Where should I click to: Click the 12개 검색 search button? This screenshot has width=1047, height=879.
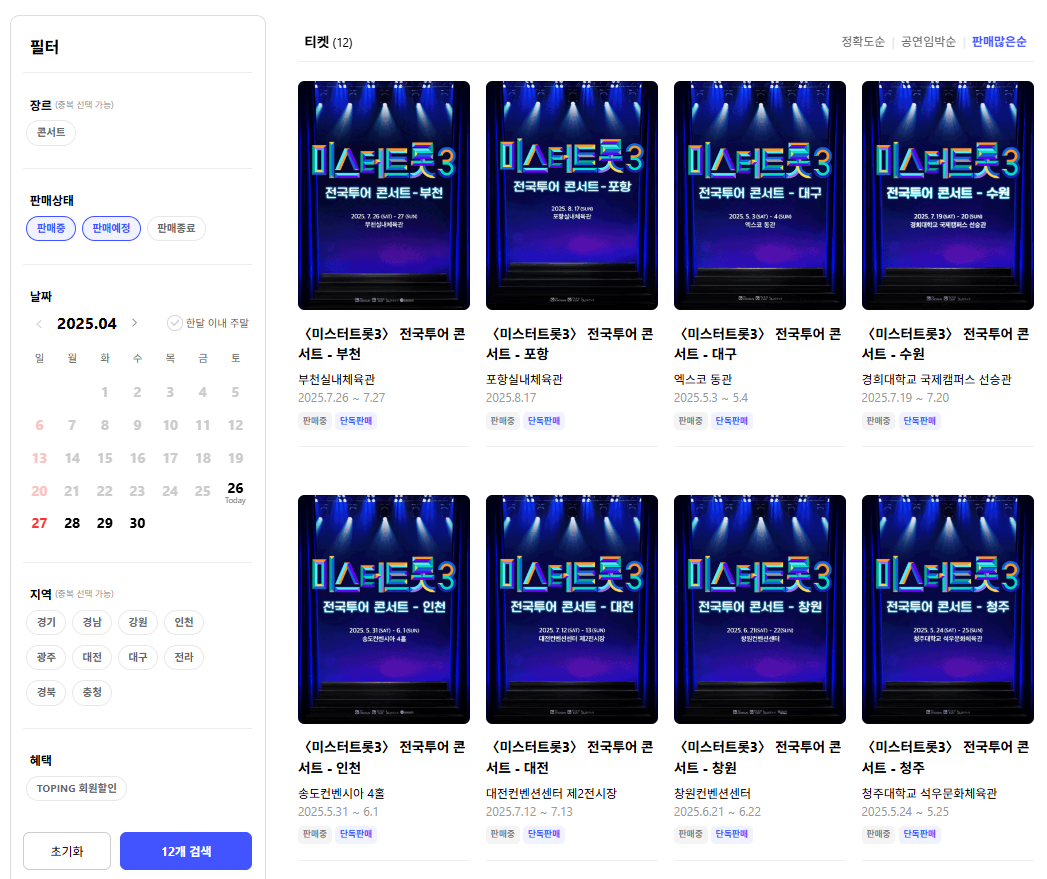[186, 851]
